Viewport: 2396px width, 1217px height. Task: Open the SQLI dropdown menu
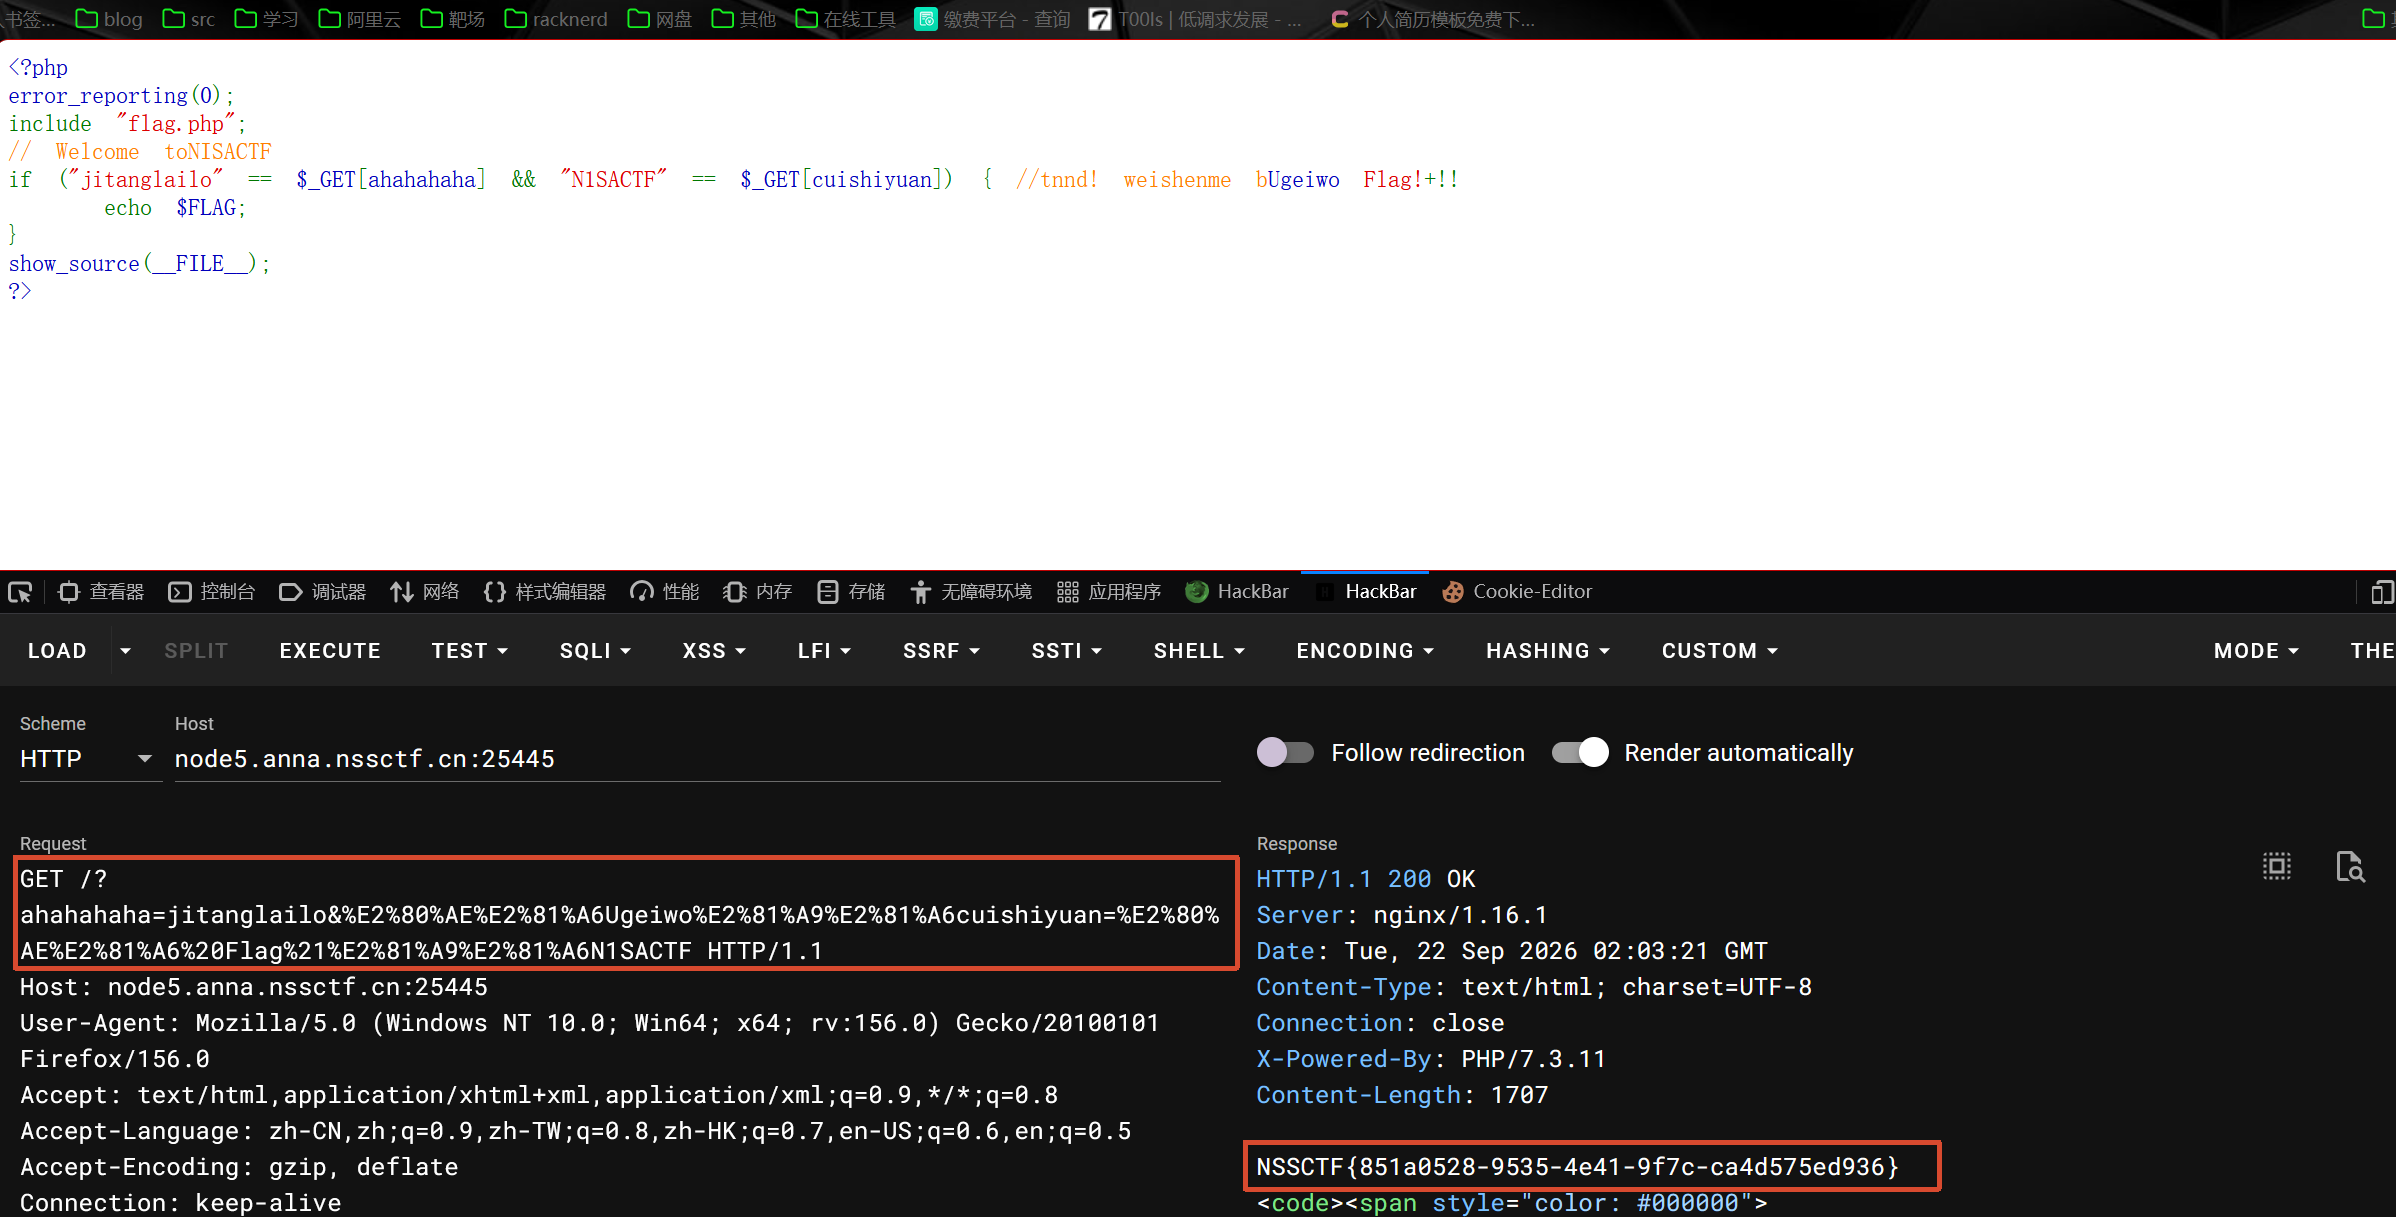coord(595,651)
